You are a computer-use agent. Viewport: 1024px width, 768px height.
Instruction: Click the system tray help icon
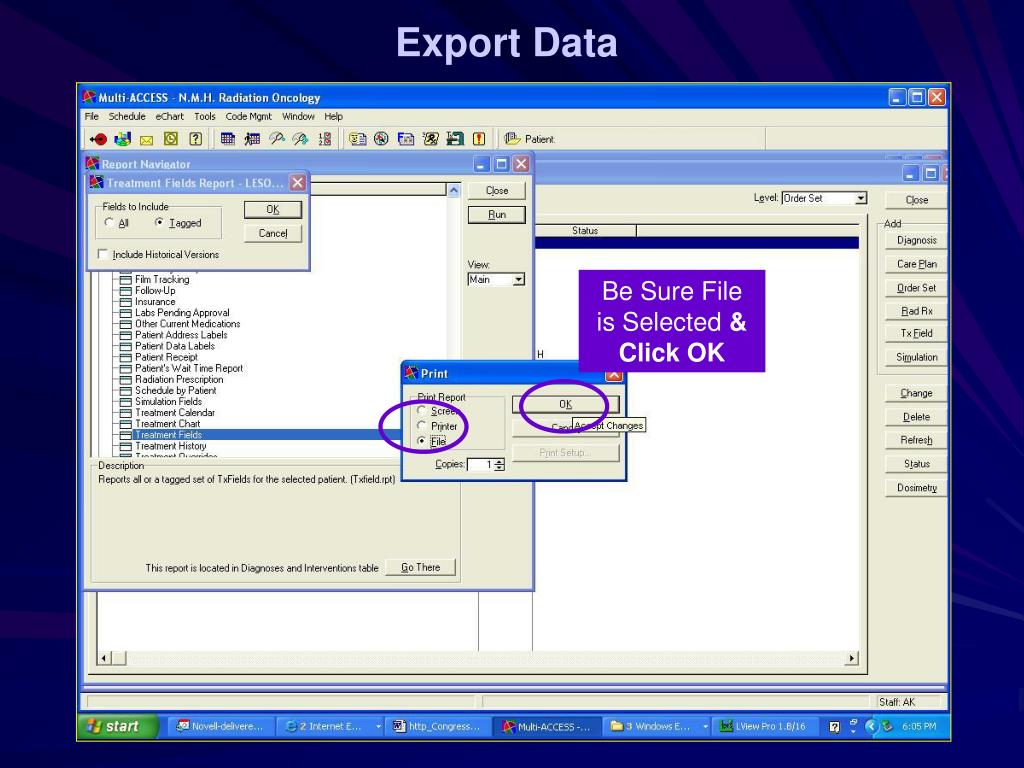coord(834,726)
